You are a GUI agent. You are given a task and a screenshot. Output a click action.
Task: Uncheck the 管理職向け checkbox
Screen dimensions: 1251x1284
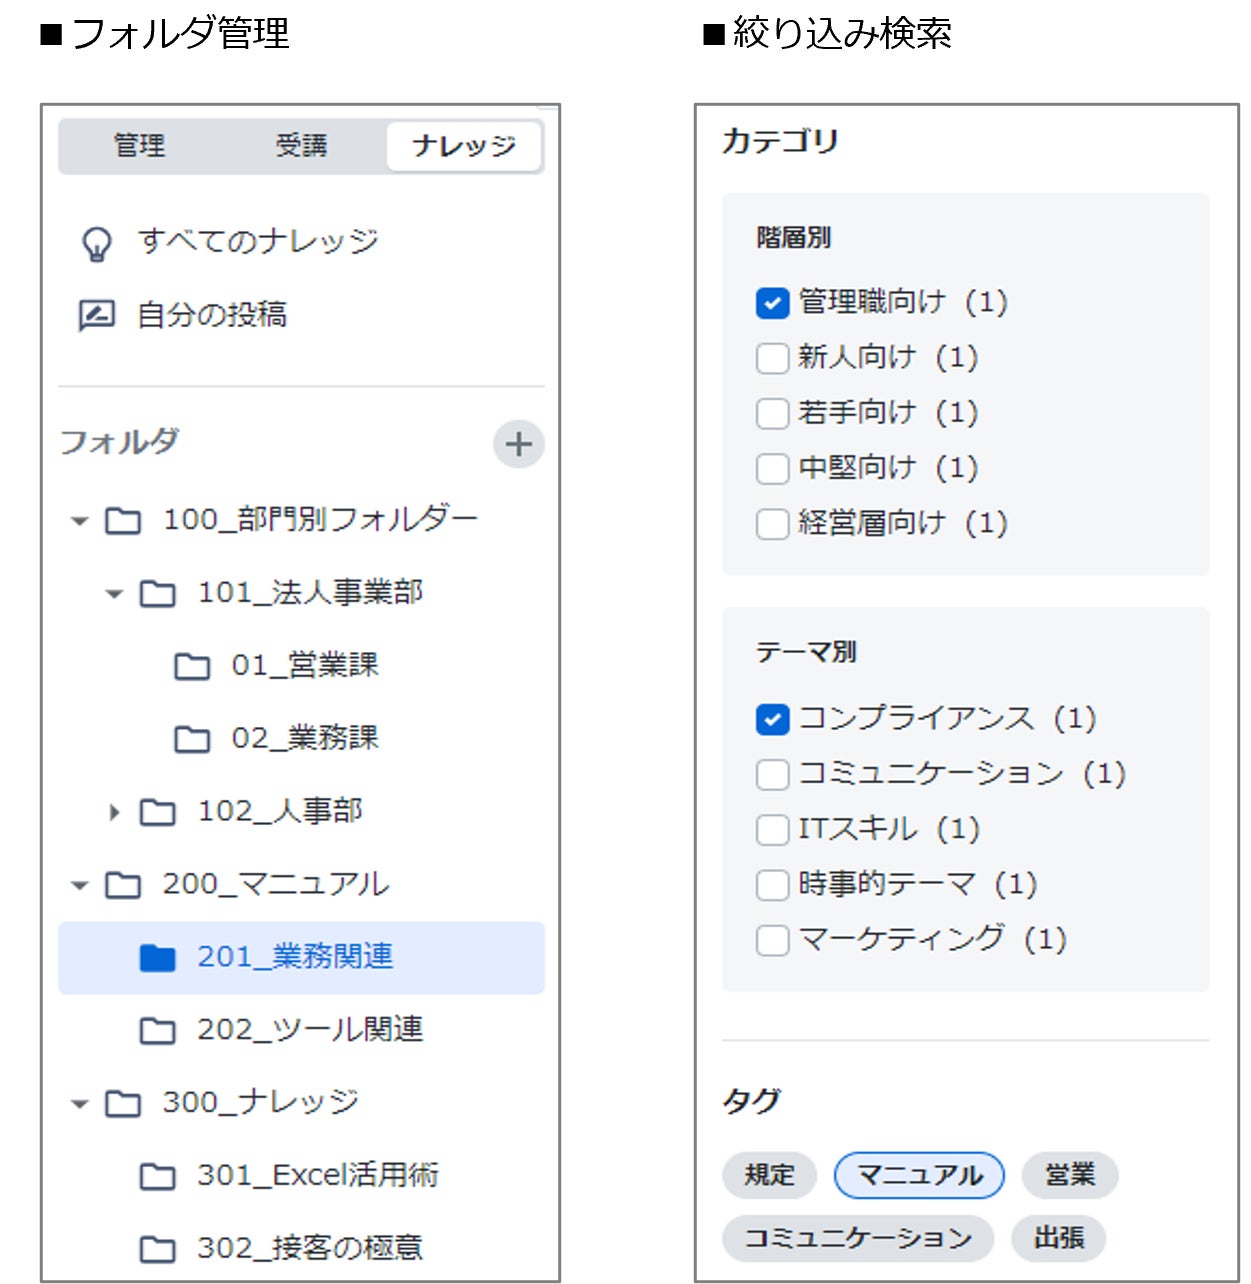772,303
